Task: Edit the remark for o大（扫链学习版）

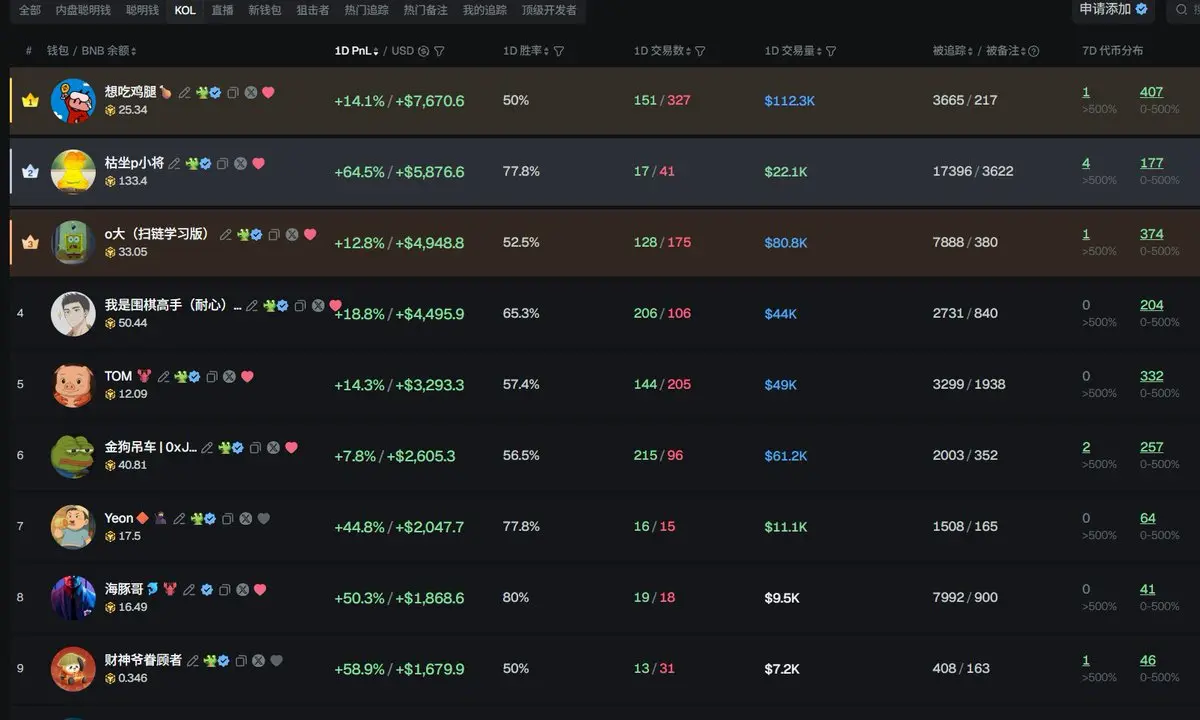Action: (x=225, y=235)
